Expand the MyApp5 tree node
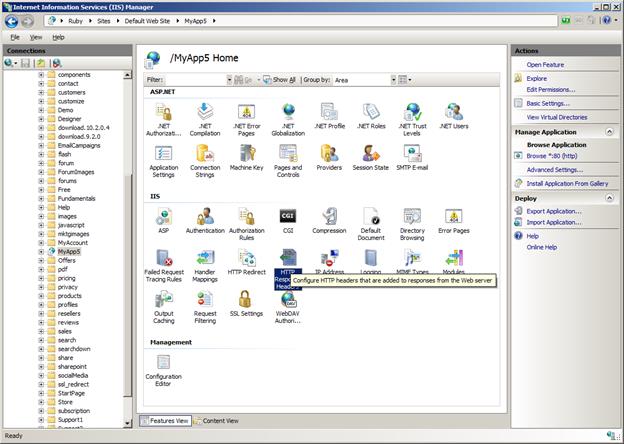The width and height of the screenshot is (624, 444). (x=41, y=251)
